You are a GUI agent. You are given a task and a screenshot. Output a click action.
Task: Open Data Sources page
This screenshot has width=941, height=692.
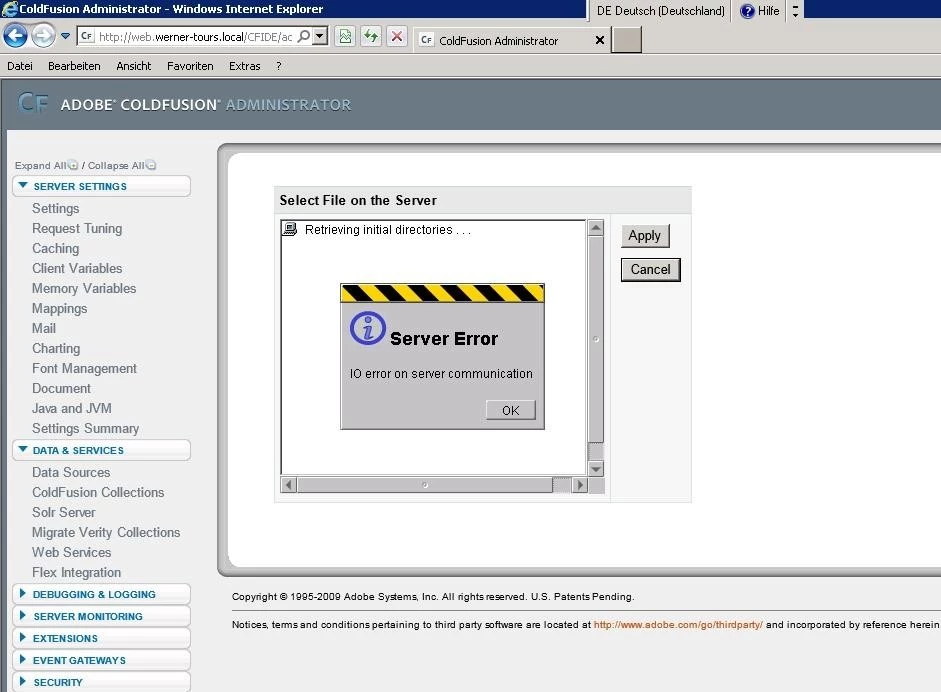pos(71,472)
